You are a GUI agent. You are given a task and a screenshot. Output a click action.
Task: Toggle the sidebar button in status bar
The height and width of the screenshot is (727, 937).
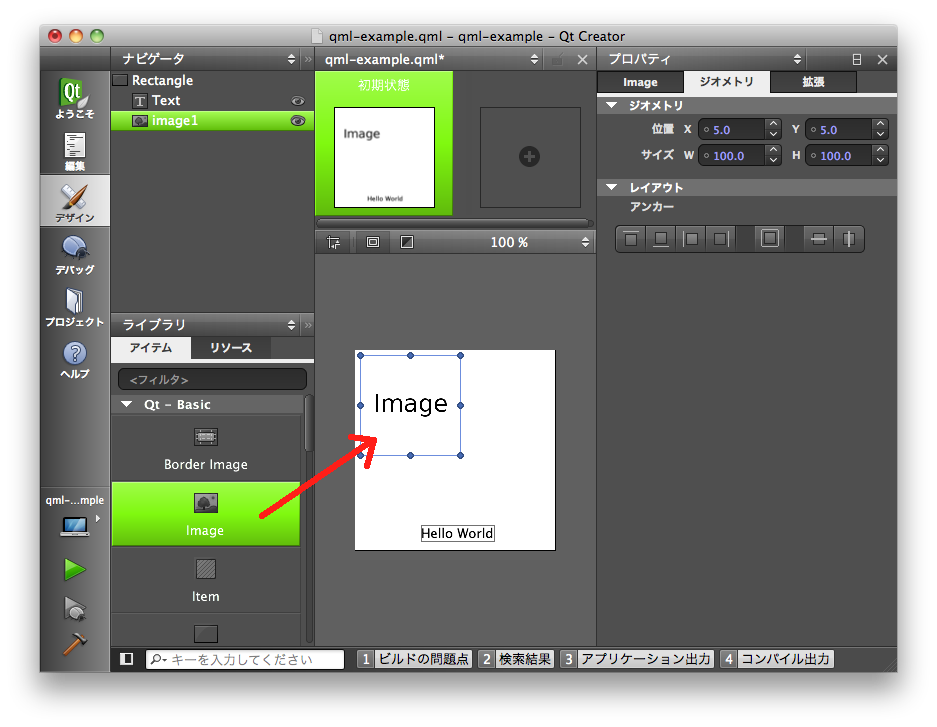coord(127,659)
